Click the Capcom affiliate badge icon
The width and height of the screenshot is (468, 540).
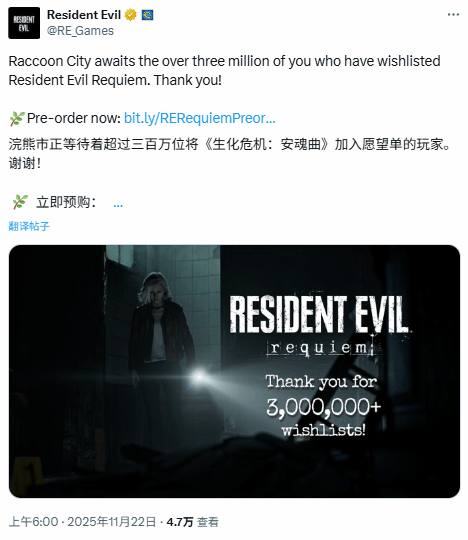tap(147, 15)
